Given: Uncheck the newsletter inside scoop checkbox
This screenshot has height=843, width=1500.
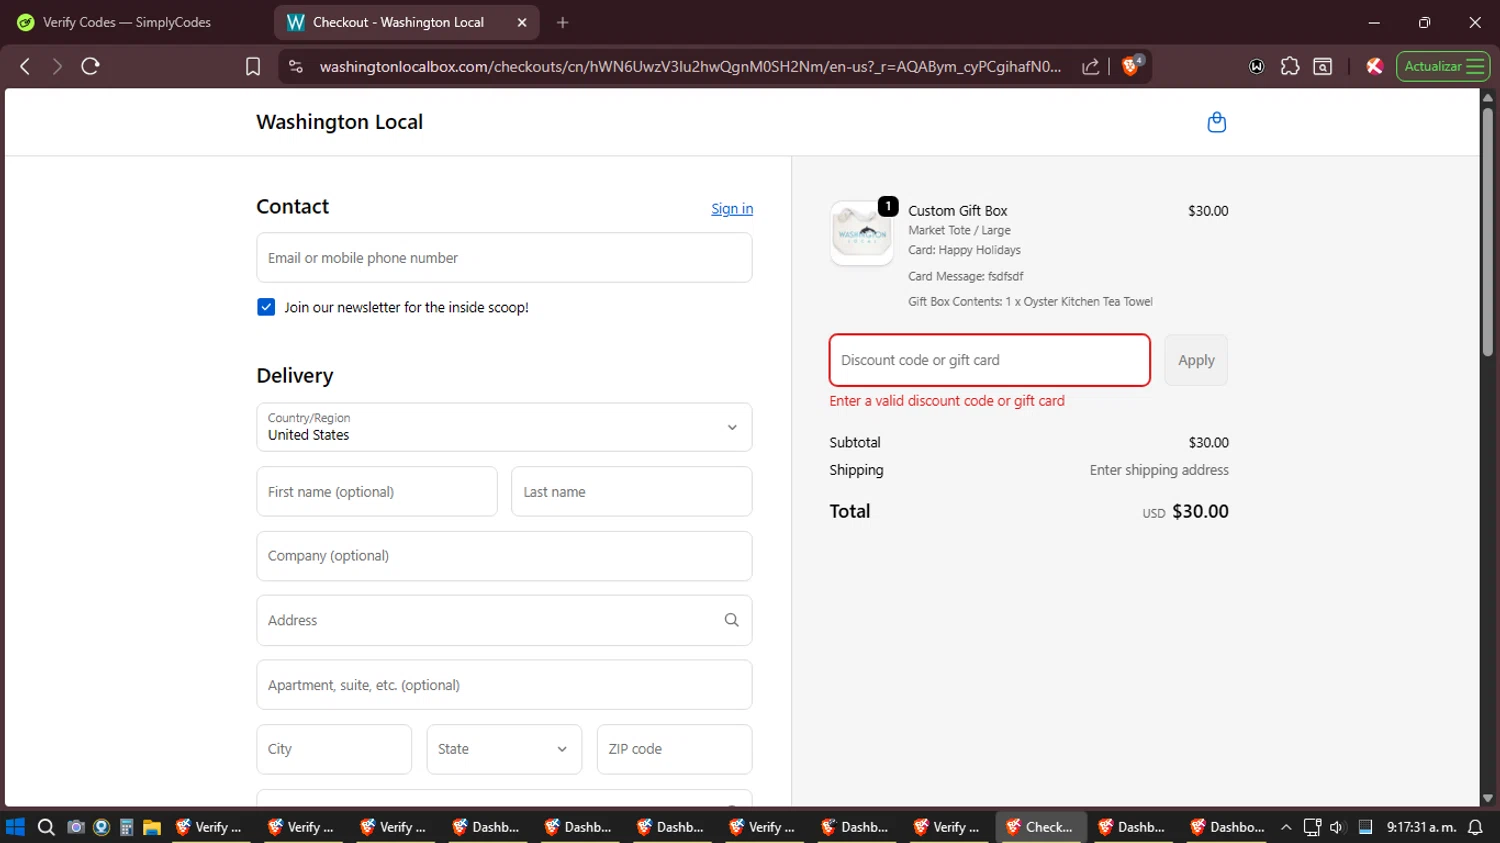Looking at the screenshot, I should point(266,307).
